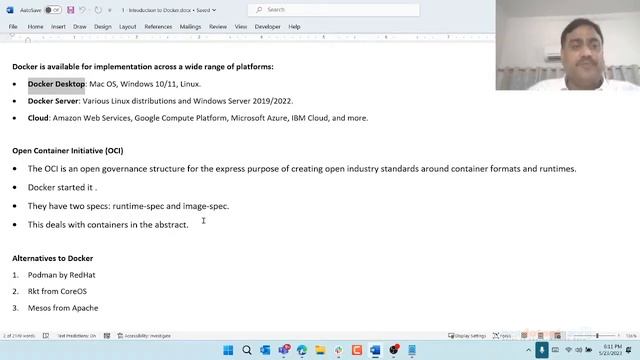Open Microsoft Teams from the taskbar
Screen dimensions: 640x360
coord(284,350)
